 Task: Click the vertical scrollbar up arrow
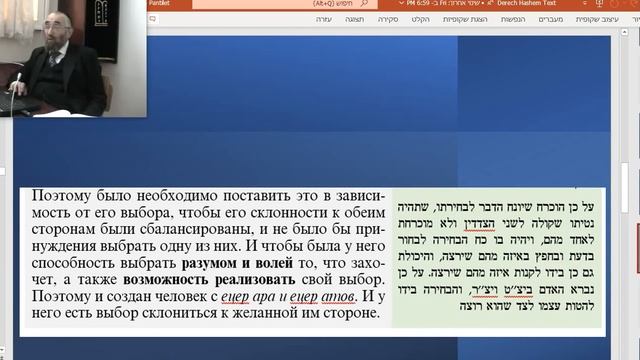624,32
